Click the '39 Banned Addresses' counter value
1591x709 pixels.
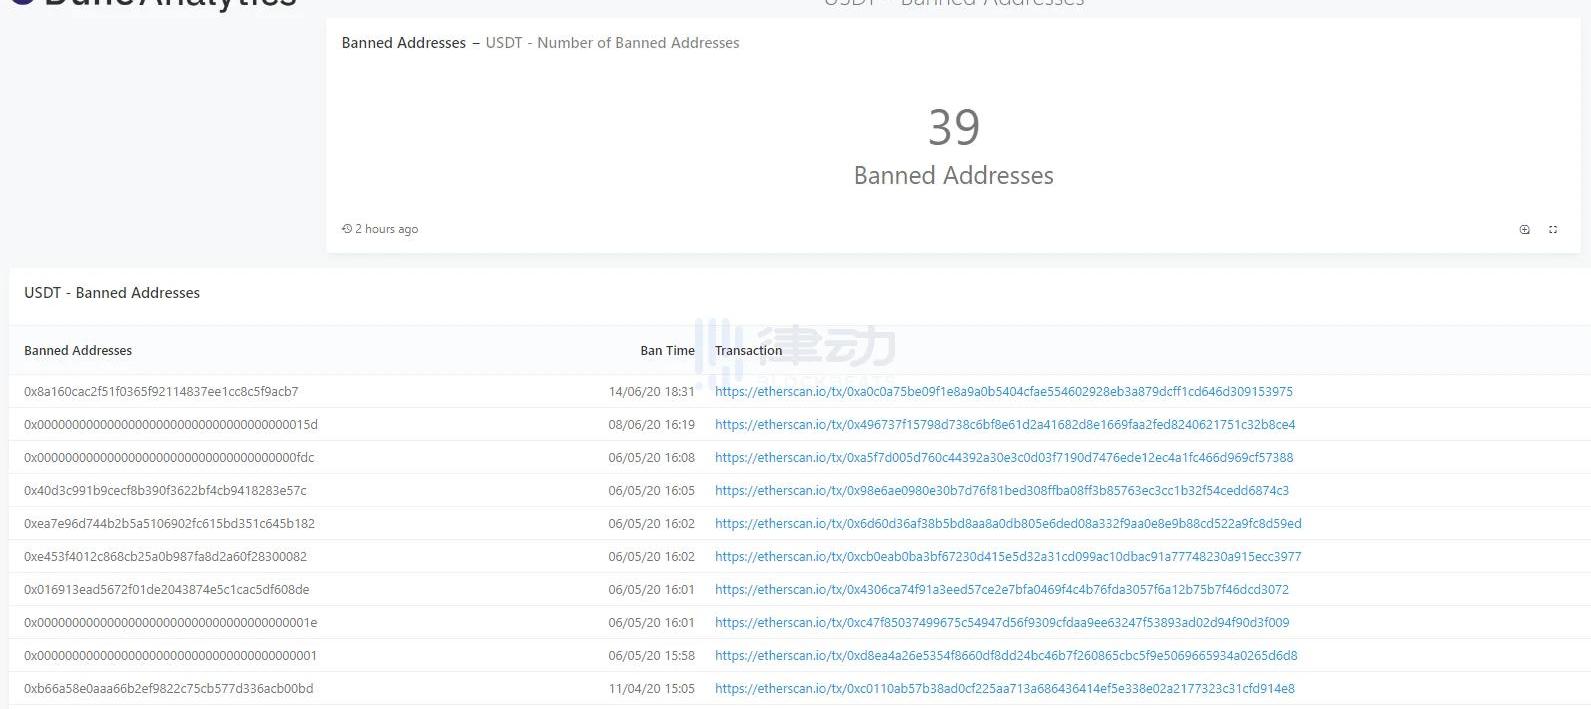click(953, 129)
